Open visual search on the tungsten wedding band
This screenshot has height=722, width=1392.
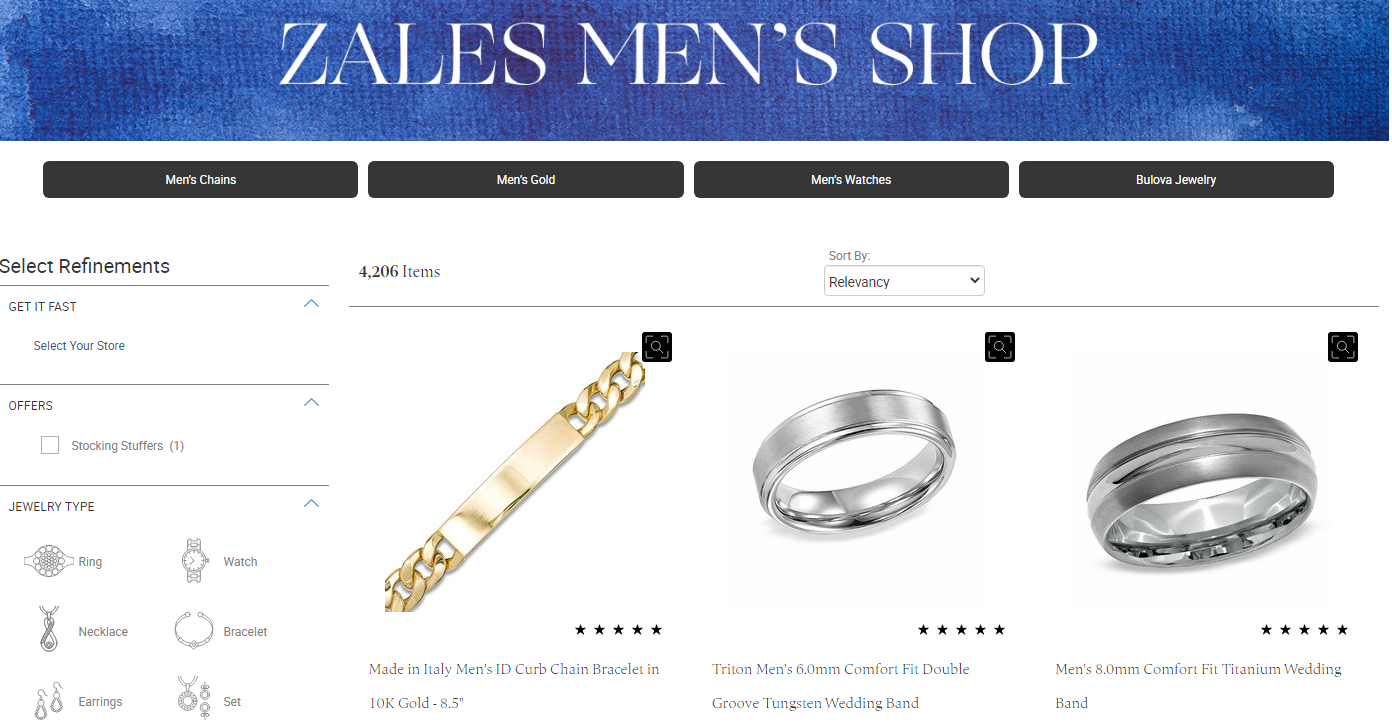click(1000, 347)
